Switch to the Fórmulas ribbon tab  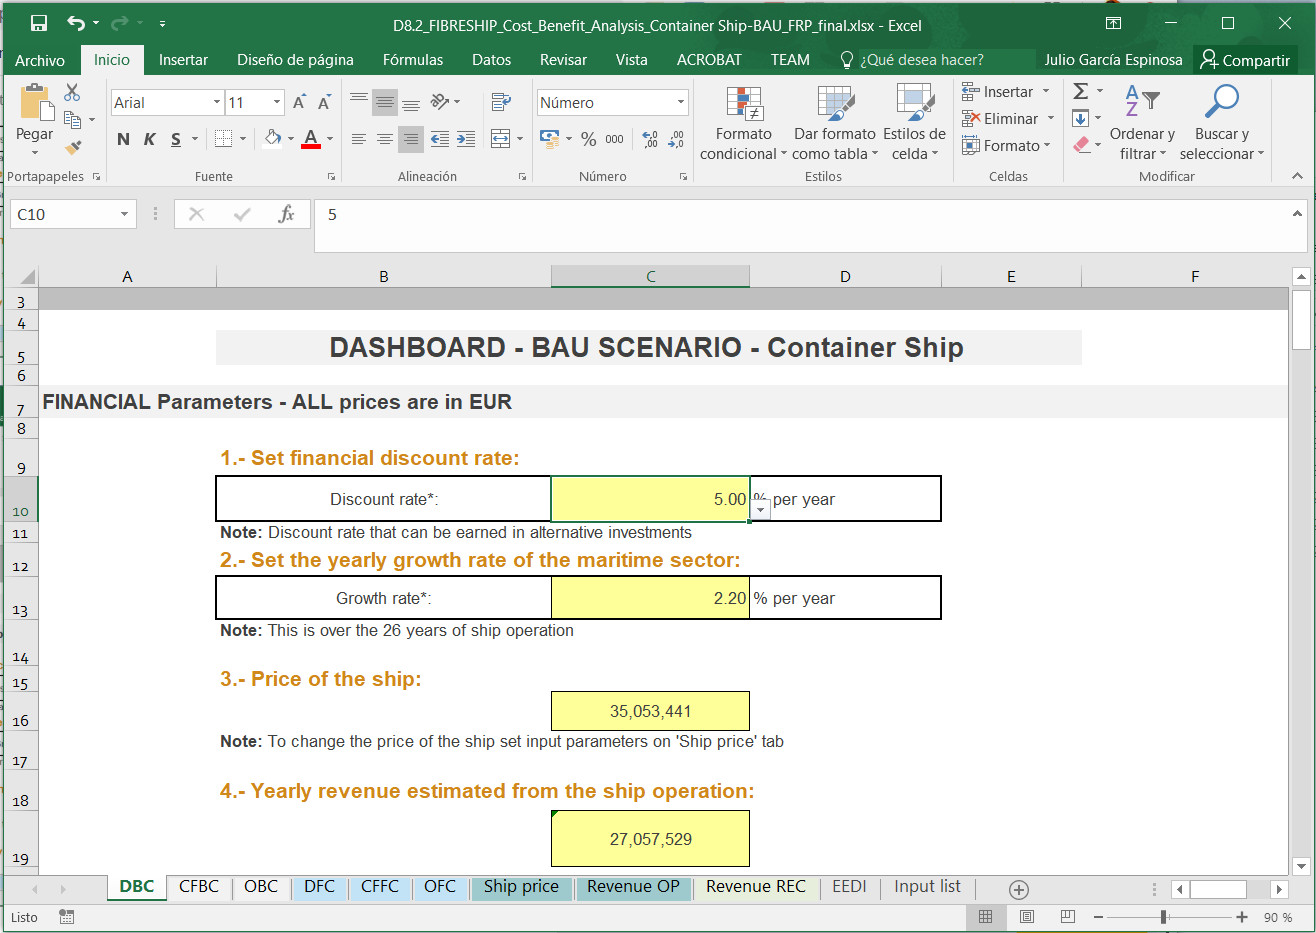click(412, 59)
